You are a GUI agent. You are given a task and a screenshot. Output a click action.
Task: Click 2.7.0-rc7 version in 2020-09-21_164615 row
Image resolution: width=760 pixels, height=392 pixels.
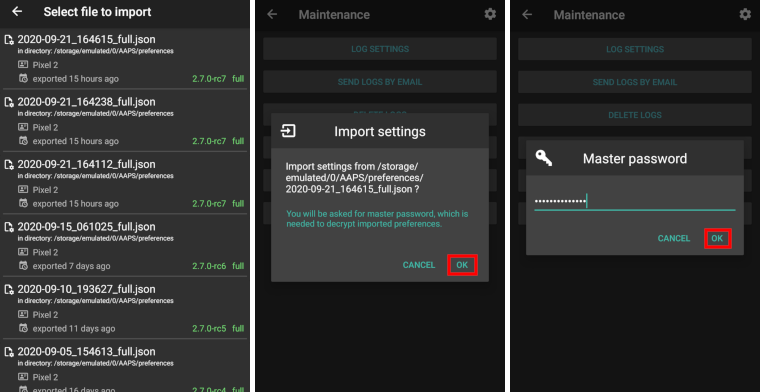(209, 78)
